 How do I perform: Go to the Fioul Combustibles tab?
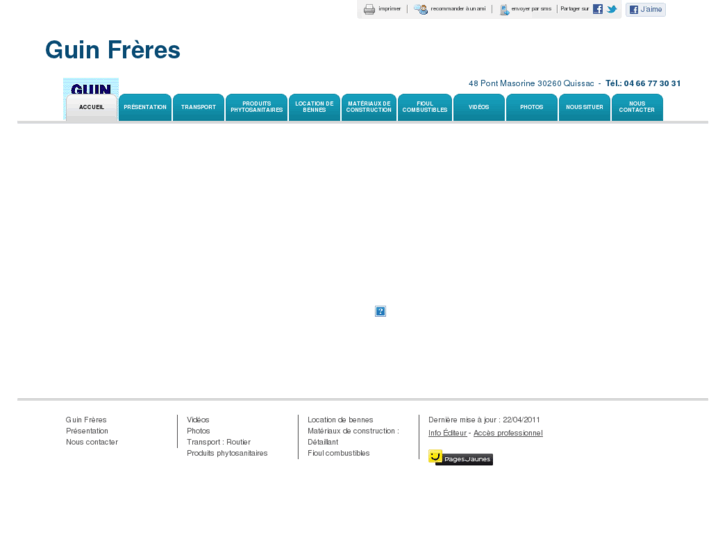point(425,108)
